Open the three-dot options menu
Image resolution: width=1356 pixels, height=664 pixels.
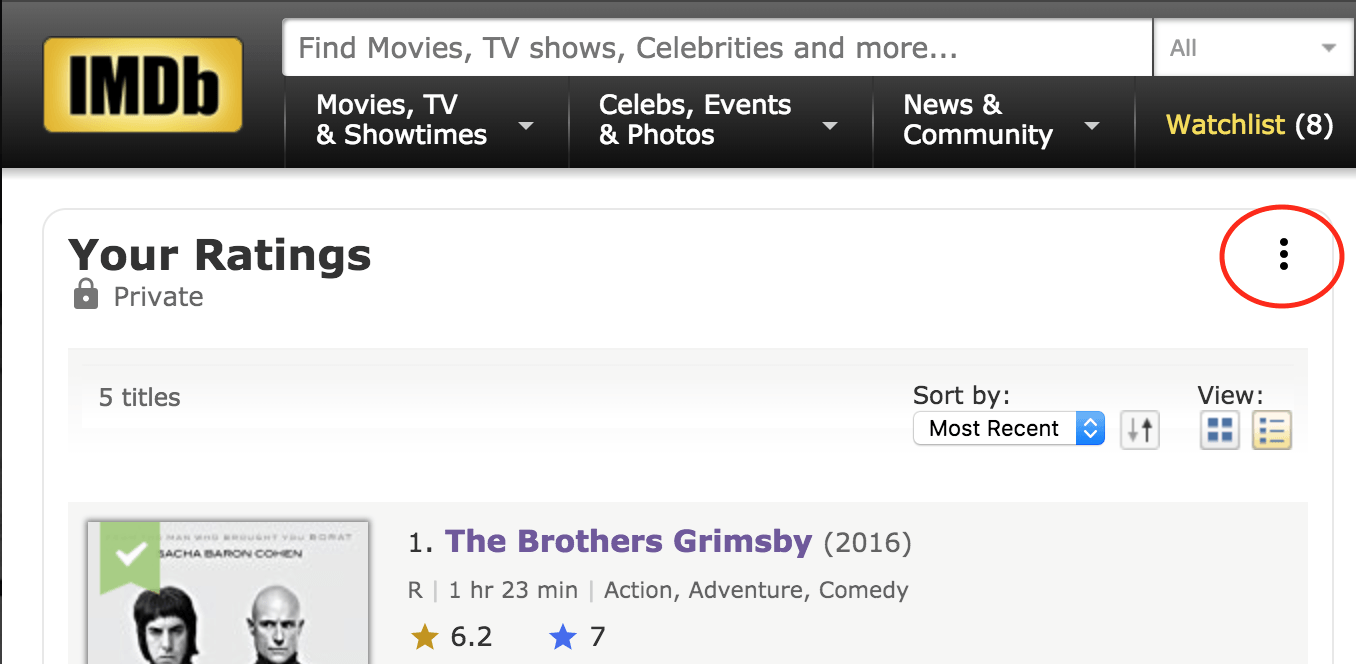1284,254
